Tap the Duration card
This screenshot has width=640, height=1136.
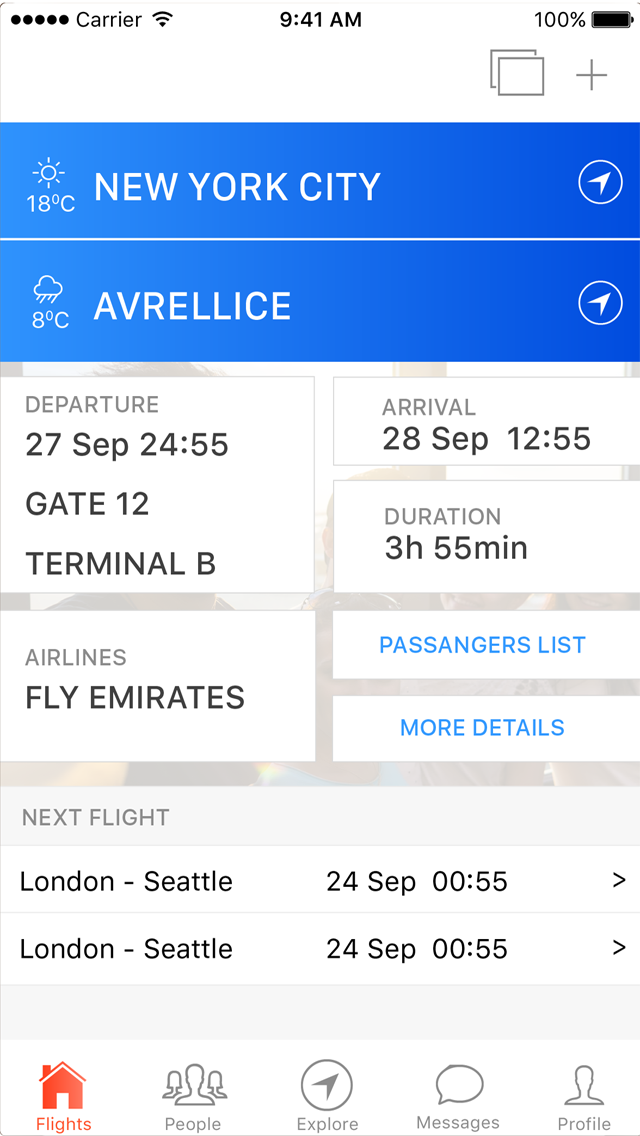(x=486, y=536)
